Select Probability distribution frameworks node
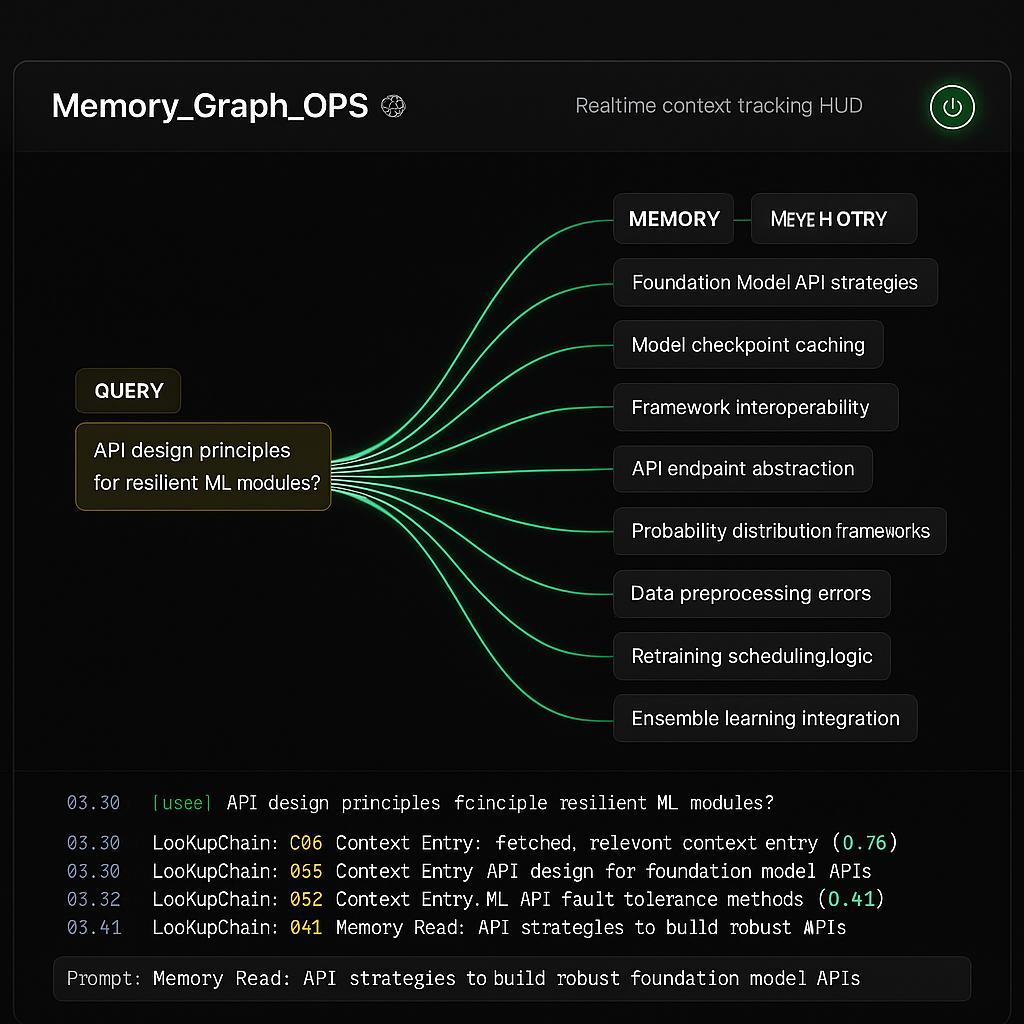The image size is (1024, 1024). pyautogui.click(x=780, y=531)
